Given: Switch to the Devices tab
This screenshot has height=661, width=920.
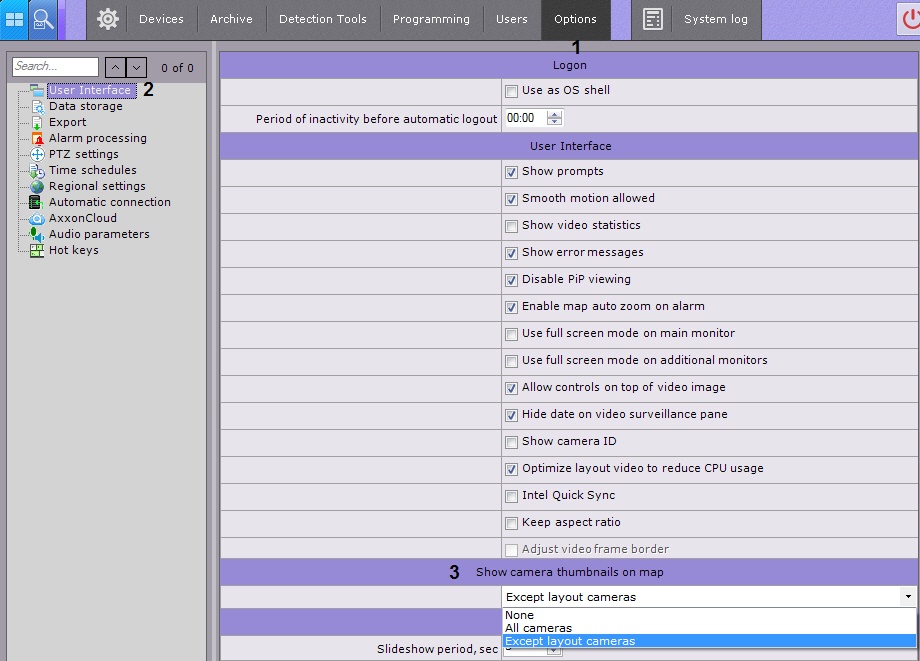Looking at the screenshot, I should (x=161, y=19).
